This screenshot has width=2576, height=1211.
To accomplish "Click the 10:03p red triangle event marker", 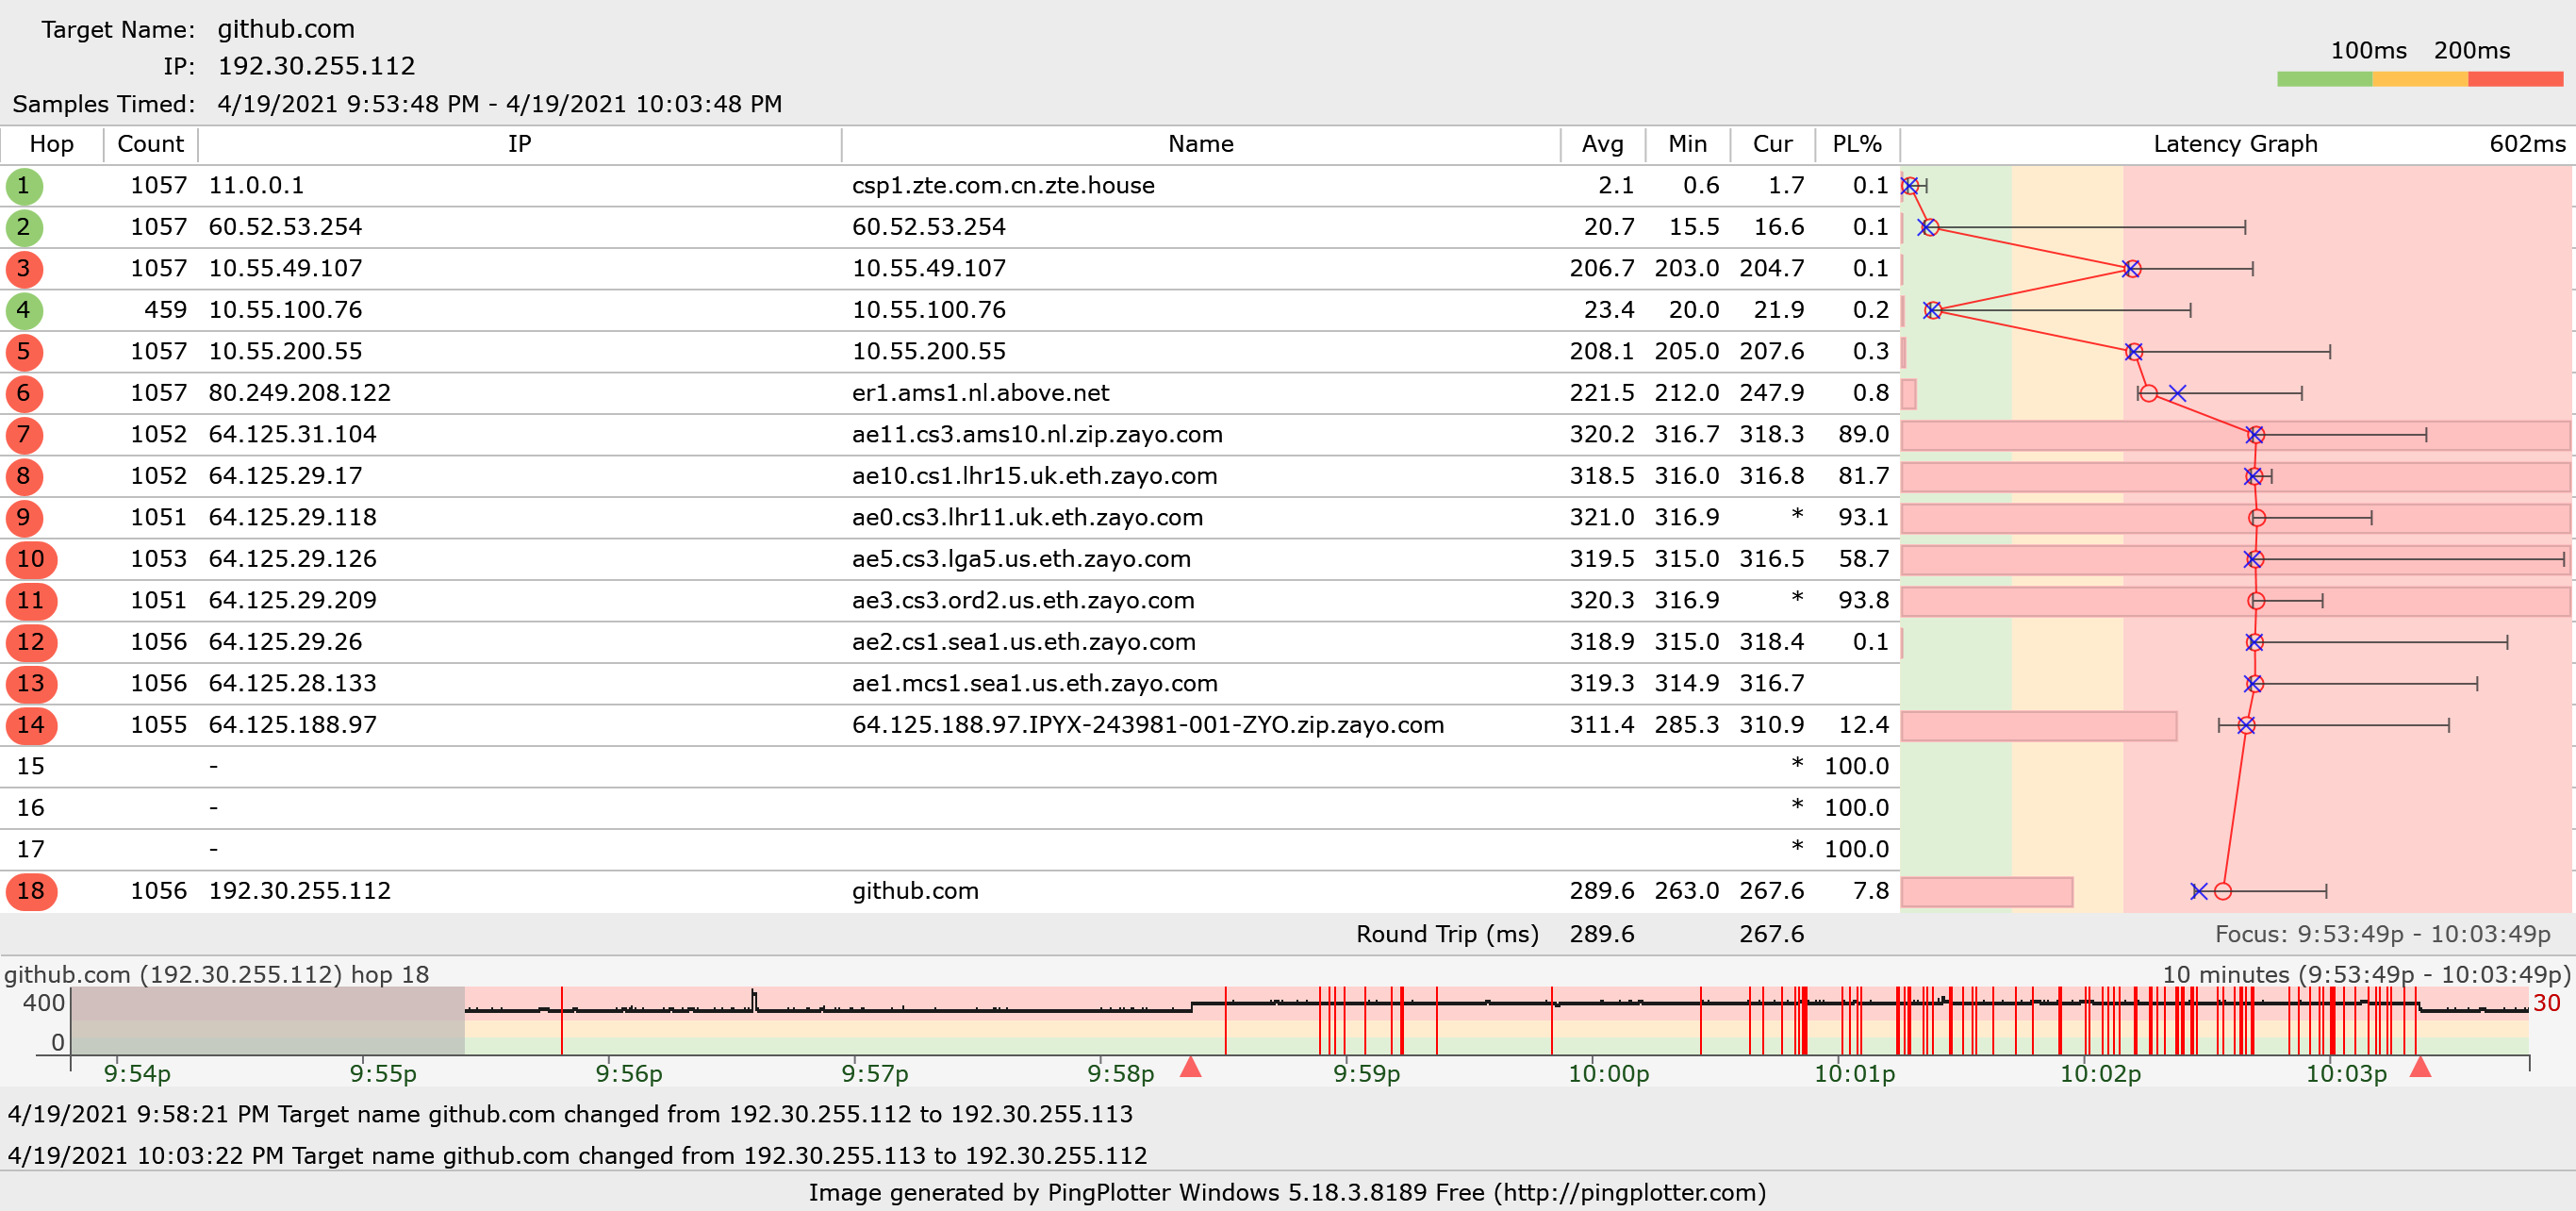I will [x=2420, y=1068].
